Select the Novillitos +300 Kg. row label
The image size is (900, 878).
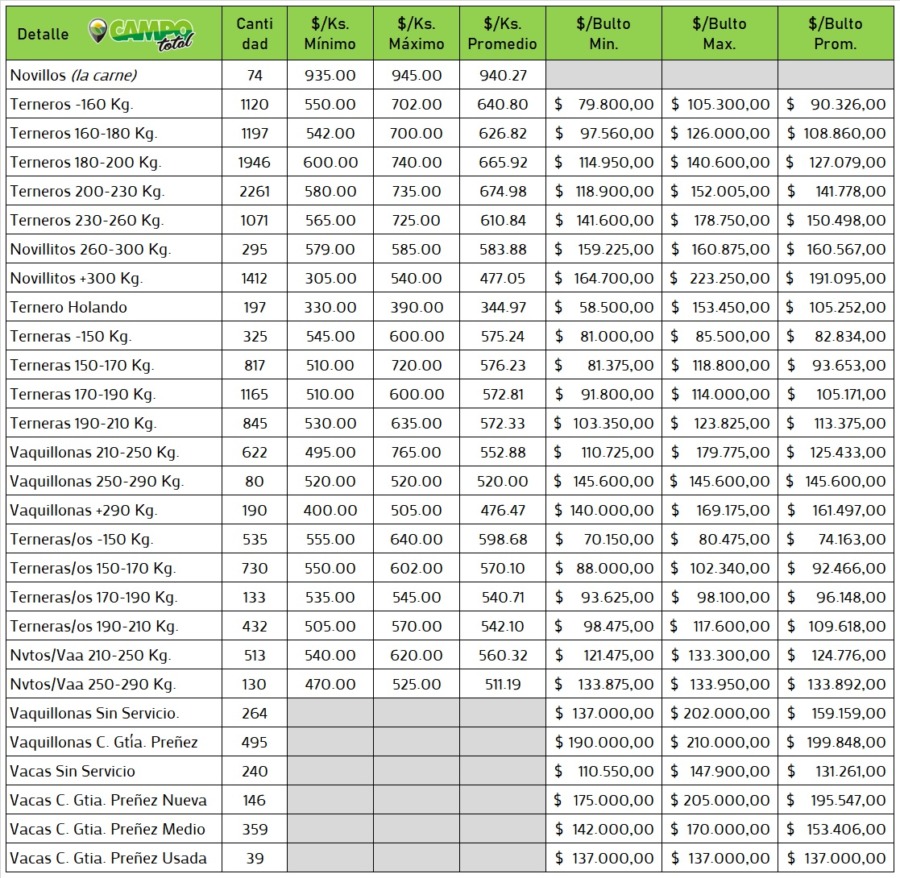click(76, 278)
